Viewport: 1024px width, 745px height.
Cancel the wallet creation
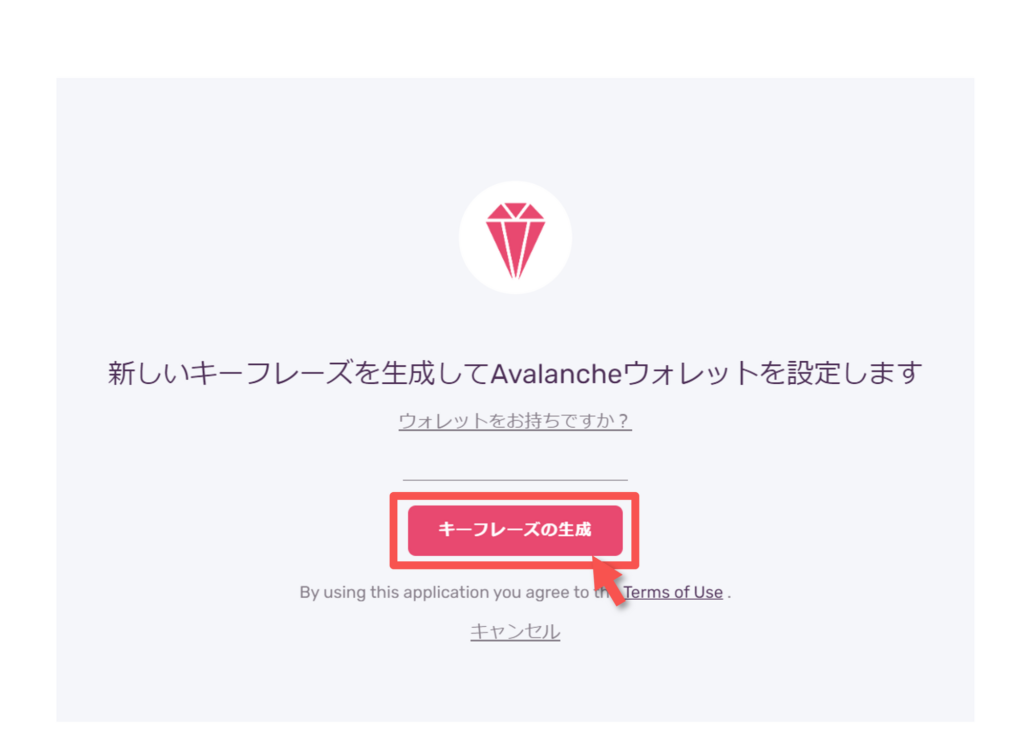click(515, 631)
